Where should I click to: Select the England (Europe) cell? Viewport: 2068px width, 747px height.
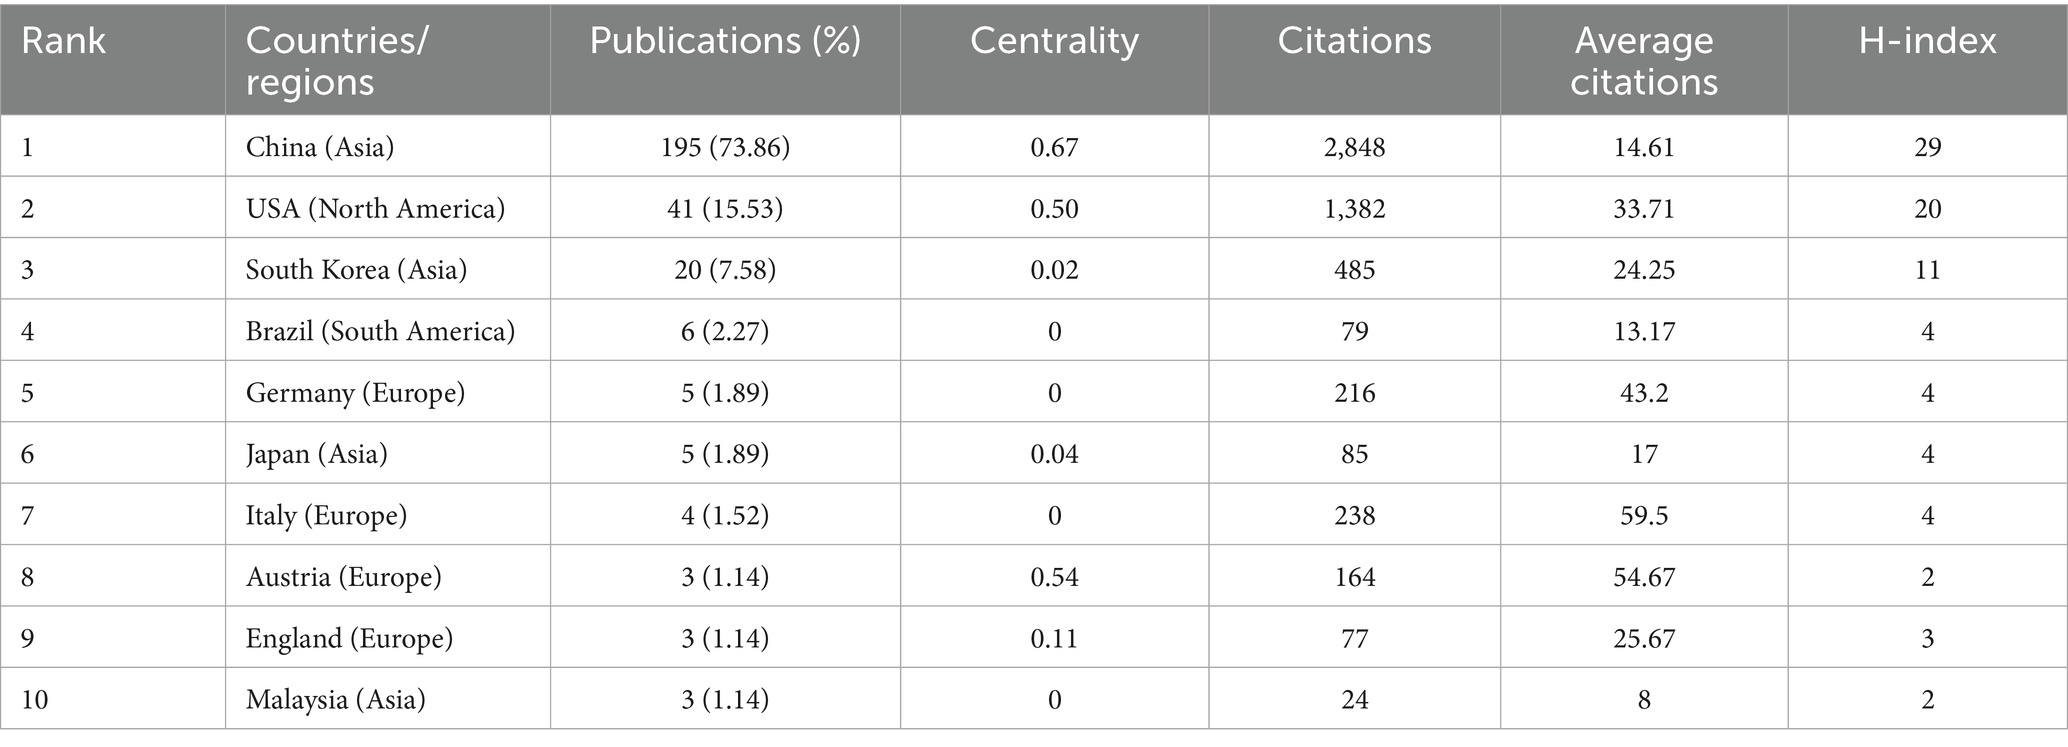click(x=349, y=638)
